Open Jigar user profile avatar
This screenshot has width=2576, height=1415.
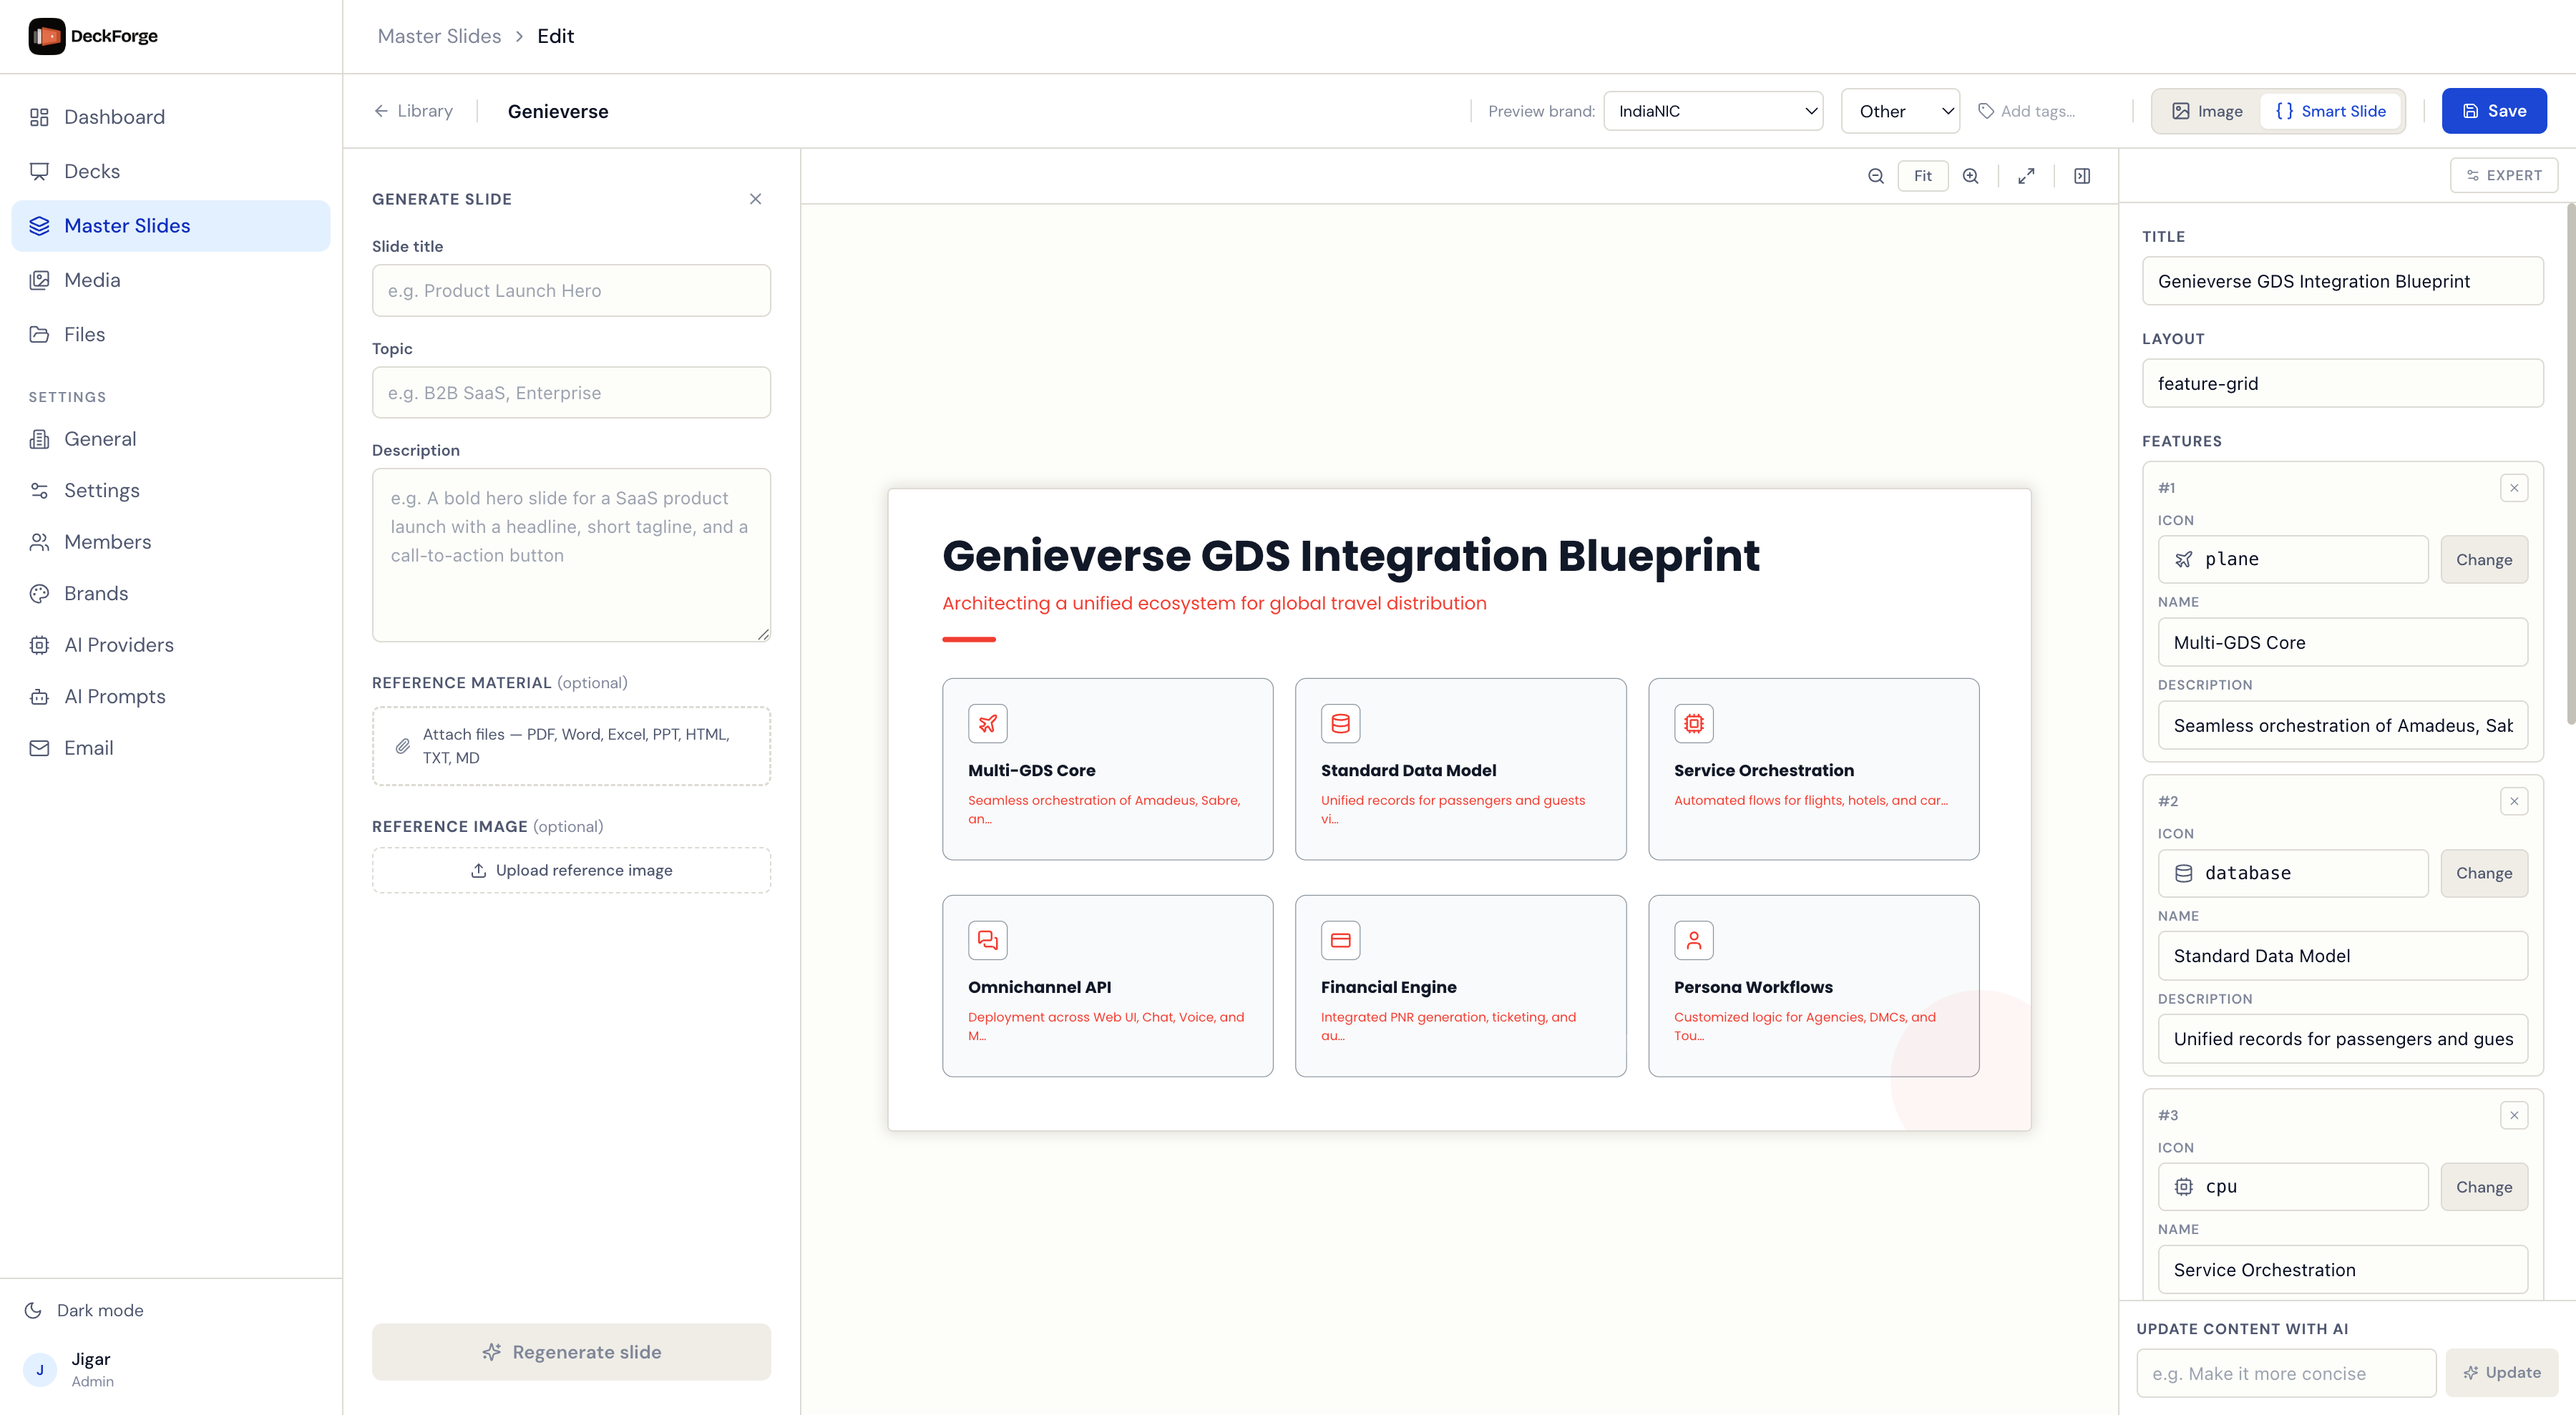pyautogui.click(x=40, y=1370)
